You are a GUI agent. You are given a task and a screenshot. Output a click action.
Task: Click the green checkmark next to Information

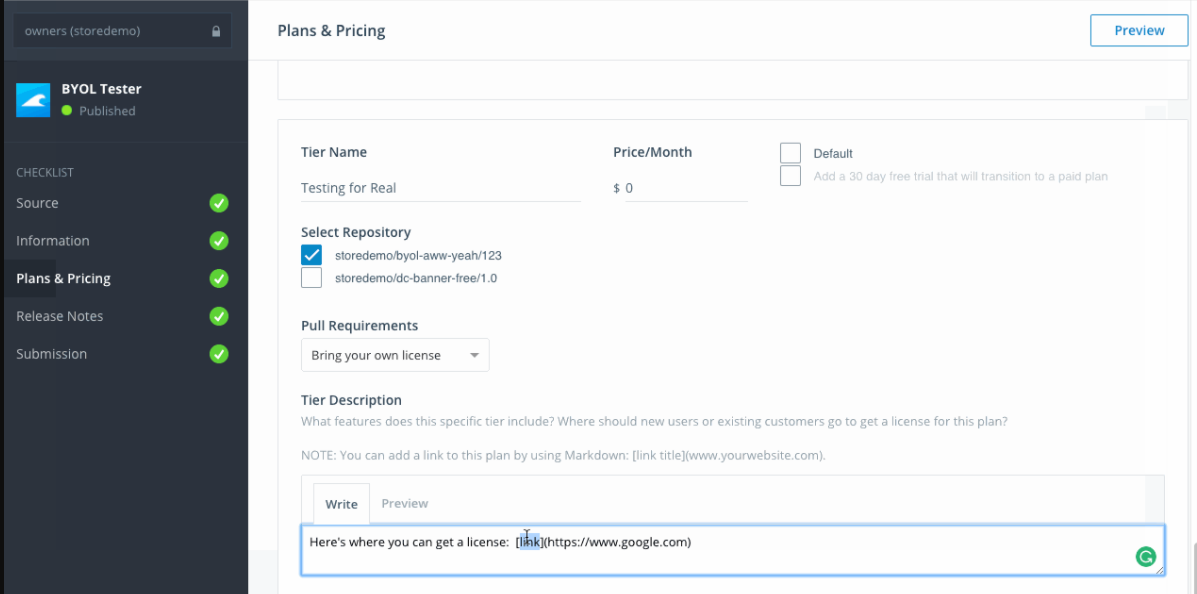(219, 241)
